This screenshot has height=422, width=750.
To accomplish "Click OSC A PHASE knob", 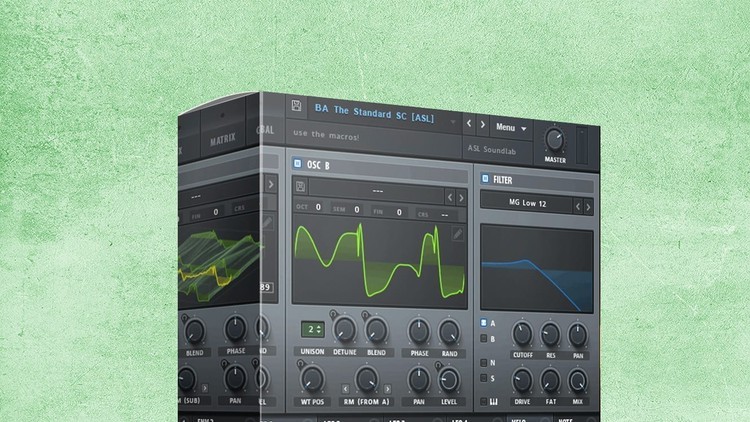I will pos(235,329).
